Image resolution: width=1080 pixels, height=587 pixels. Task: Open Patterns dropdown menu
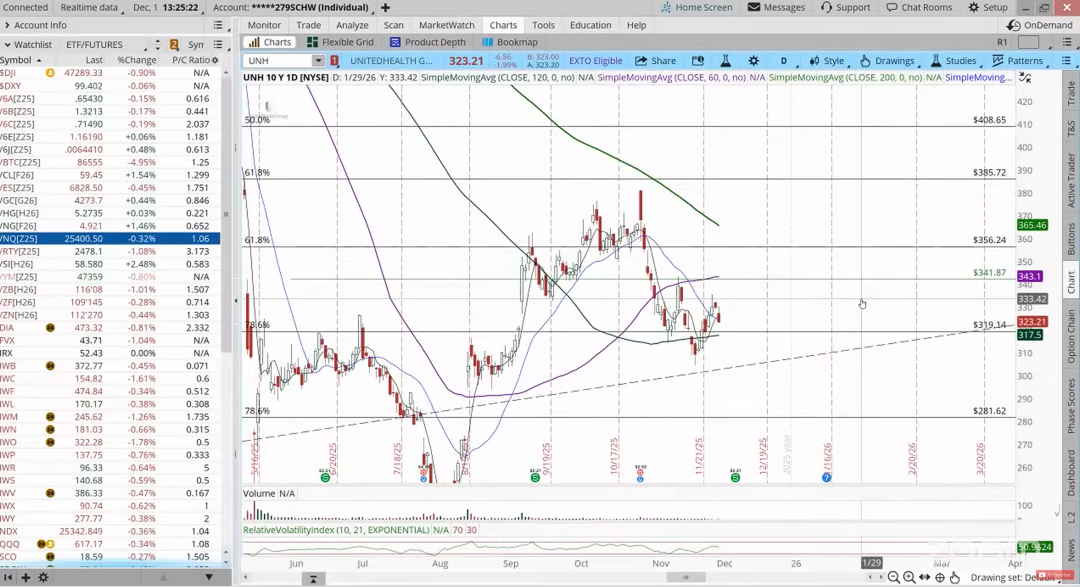tap(1021, 61)
